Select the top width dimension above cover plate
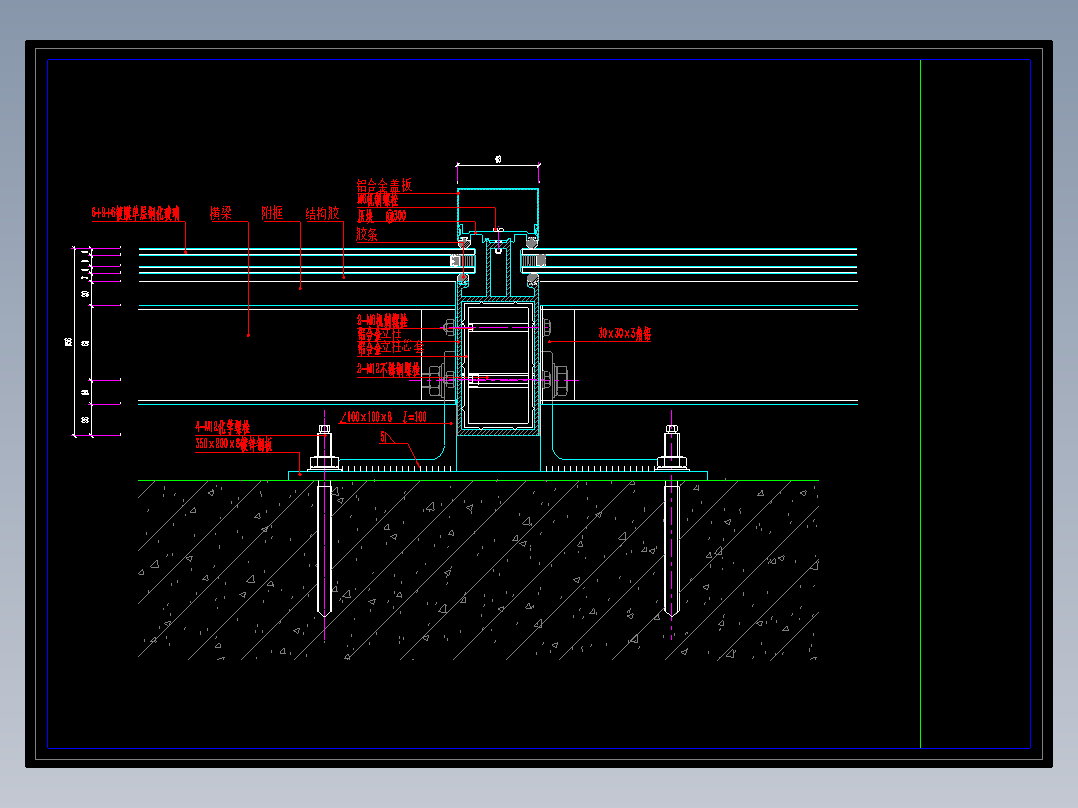The height and width of the screenshot is (808, 1078). click(498, 162)
